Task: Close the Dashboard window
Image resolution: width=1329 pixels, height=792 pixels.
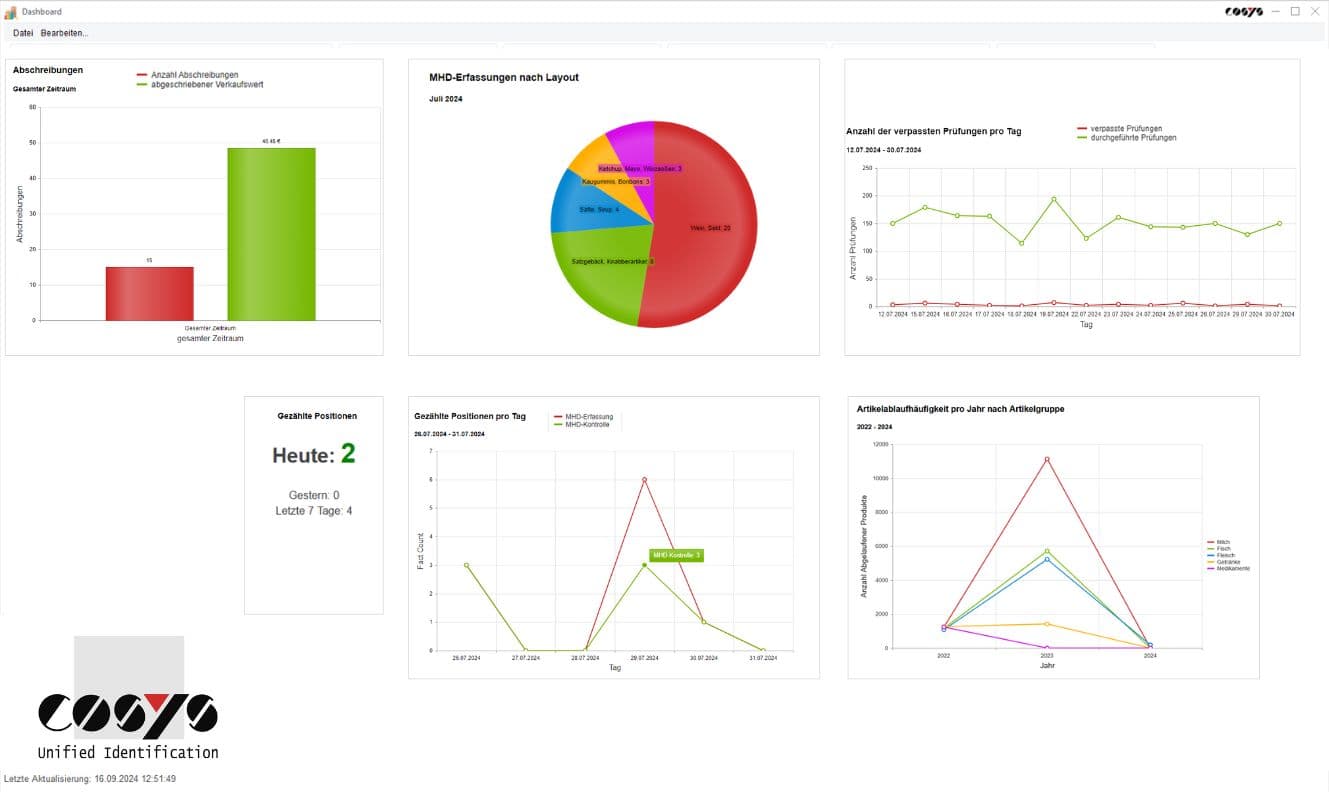Action: click(x=1315, y=11)
